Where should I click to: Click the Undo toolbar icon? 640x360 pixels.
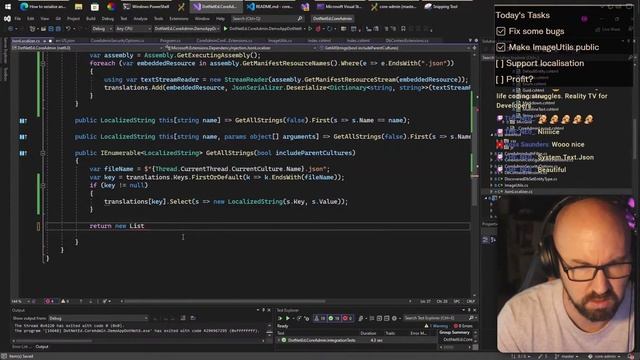[x=68, y=29]
